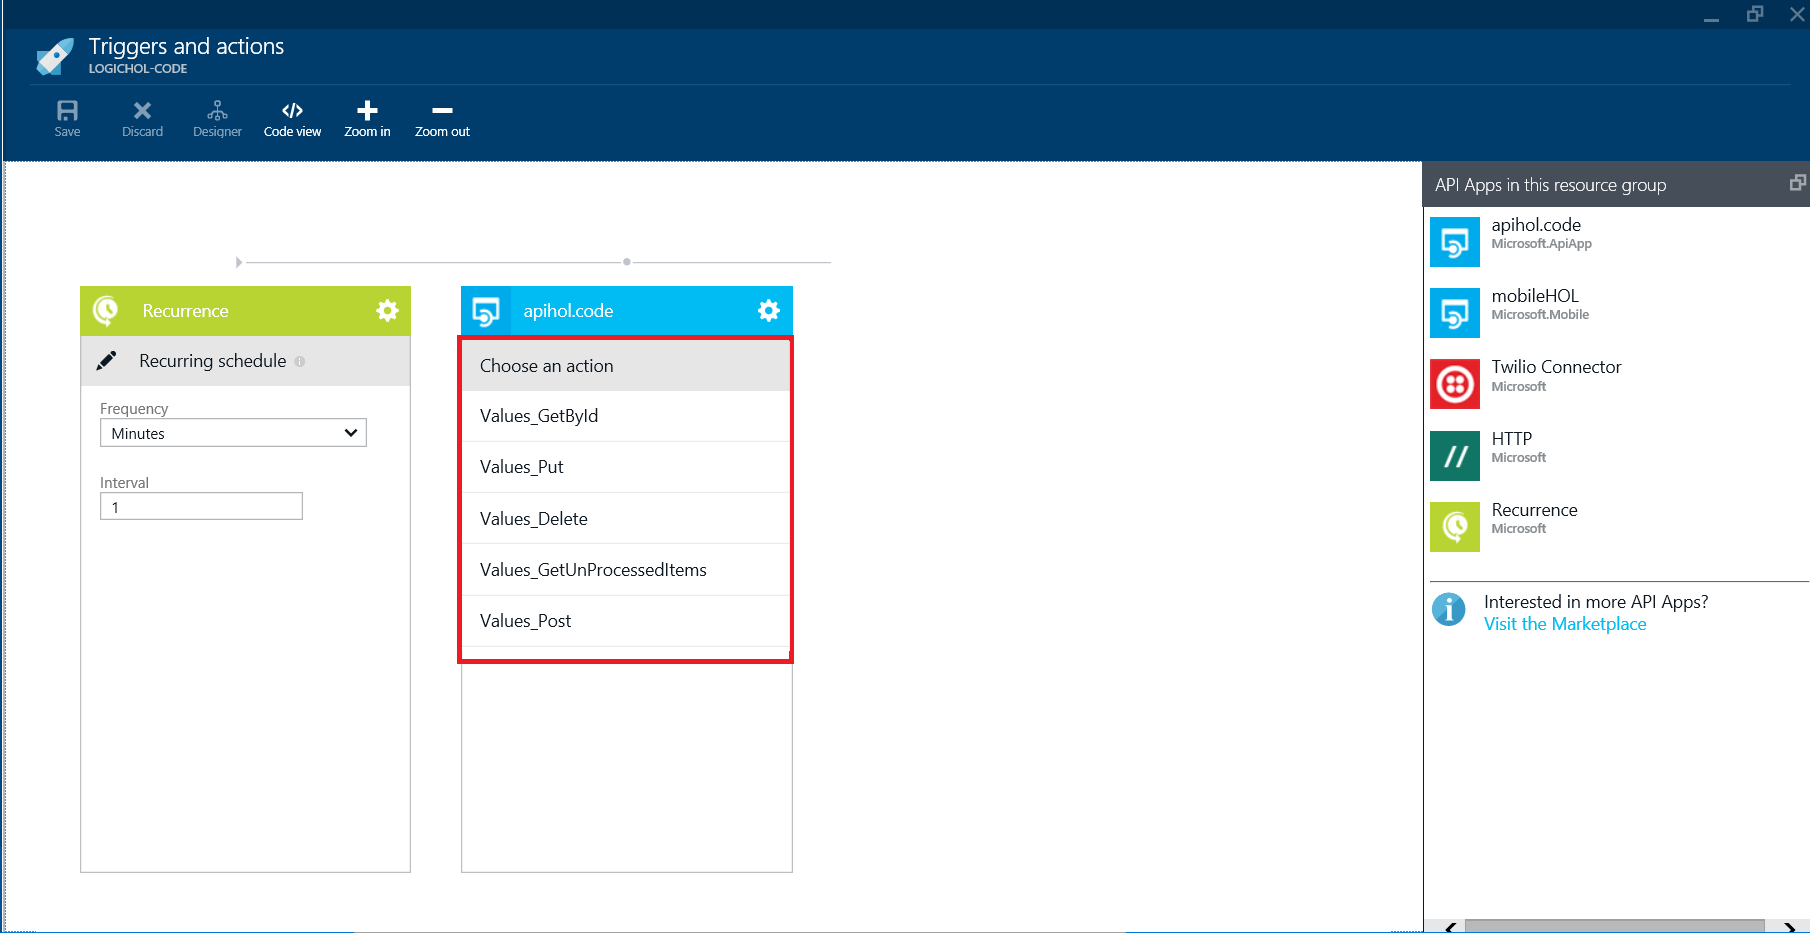
Task: Open apihol.code card settings gear
Action: click(768, 311)
